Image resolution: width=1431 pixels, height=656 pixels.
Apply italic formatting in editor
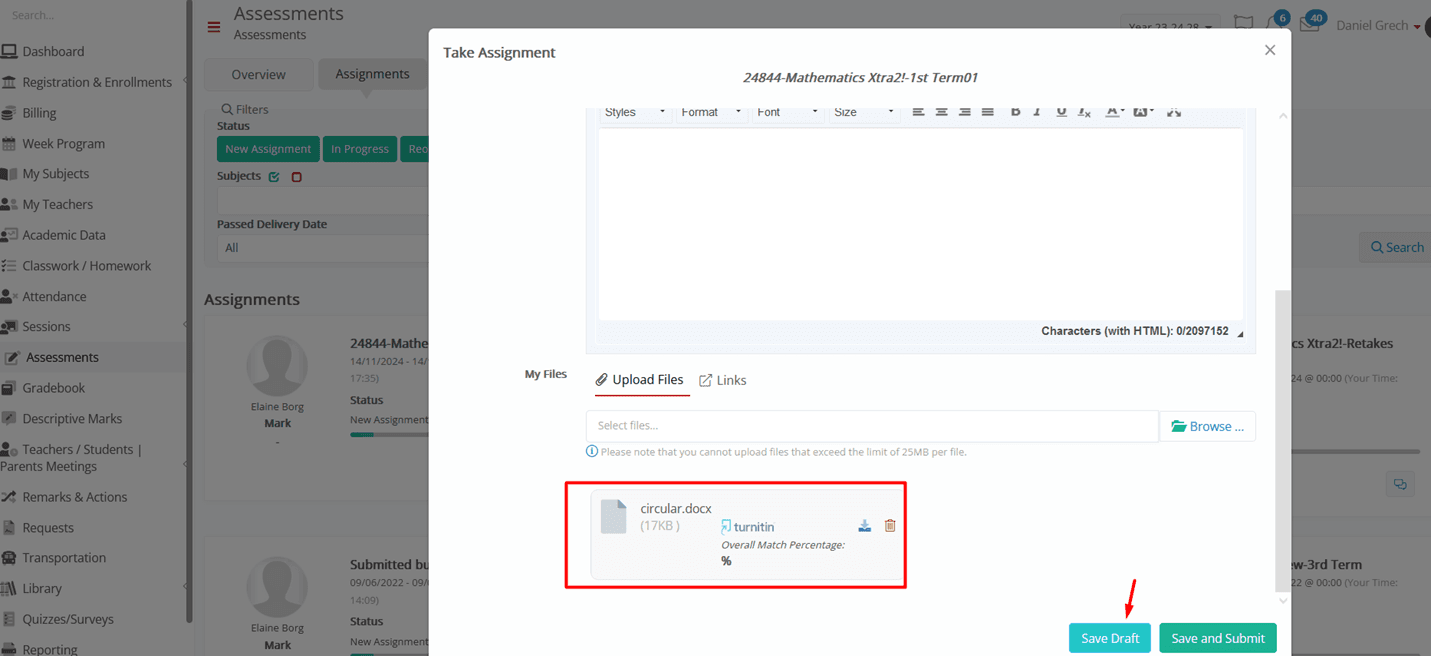point(1037,112)
